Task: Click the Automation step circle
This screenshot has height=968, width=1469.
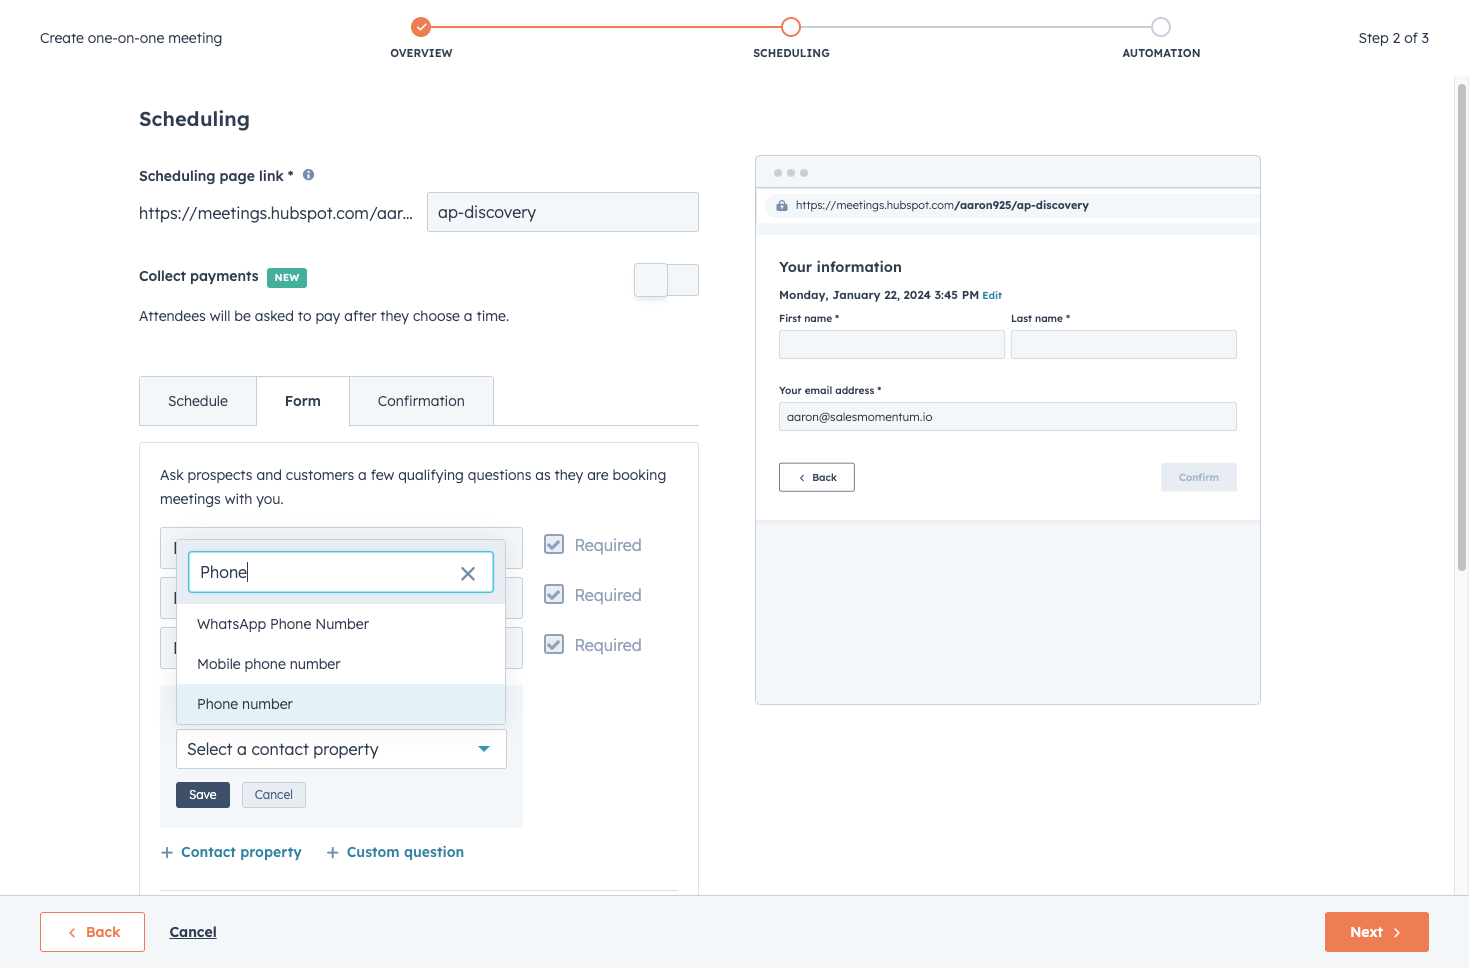Action: click(1161, 27)
